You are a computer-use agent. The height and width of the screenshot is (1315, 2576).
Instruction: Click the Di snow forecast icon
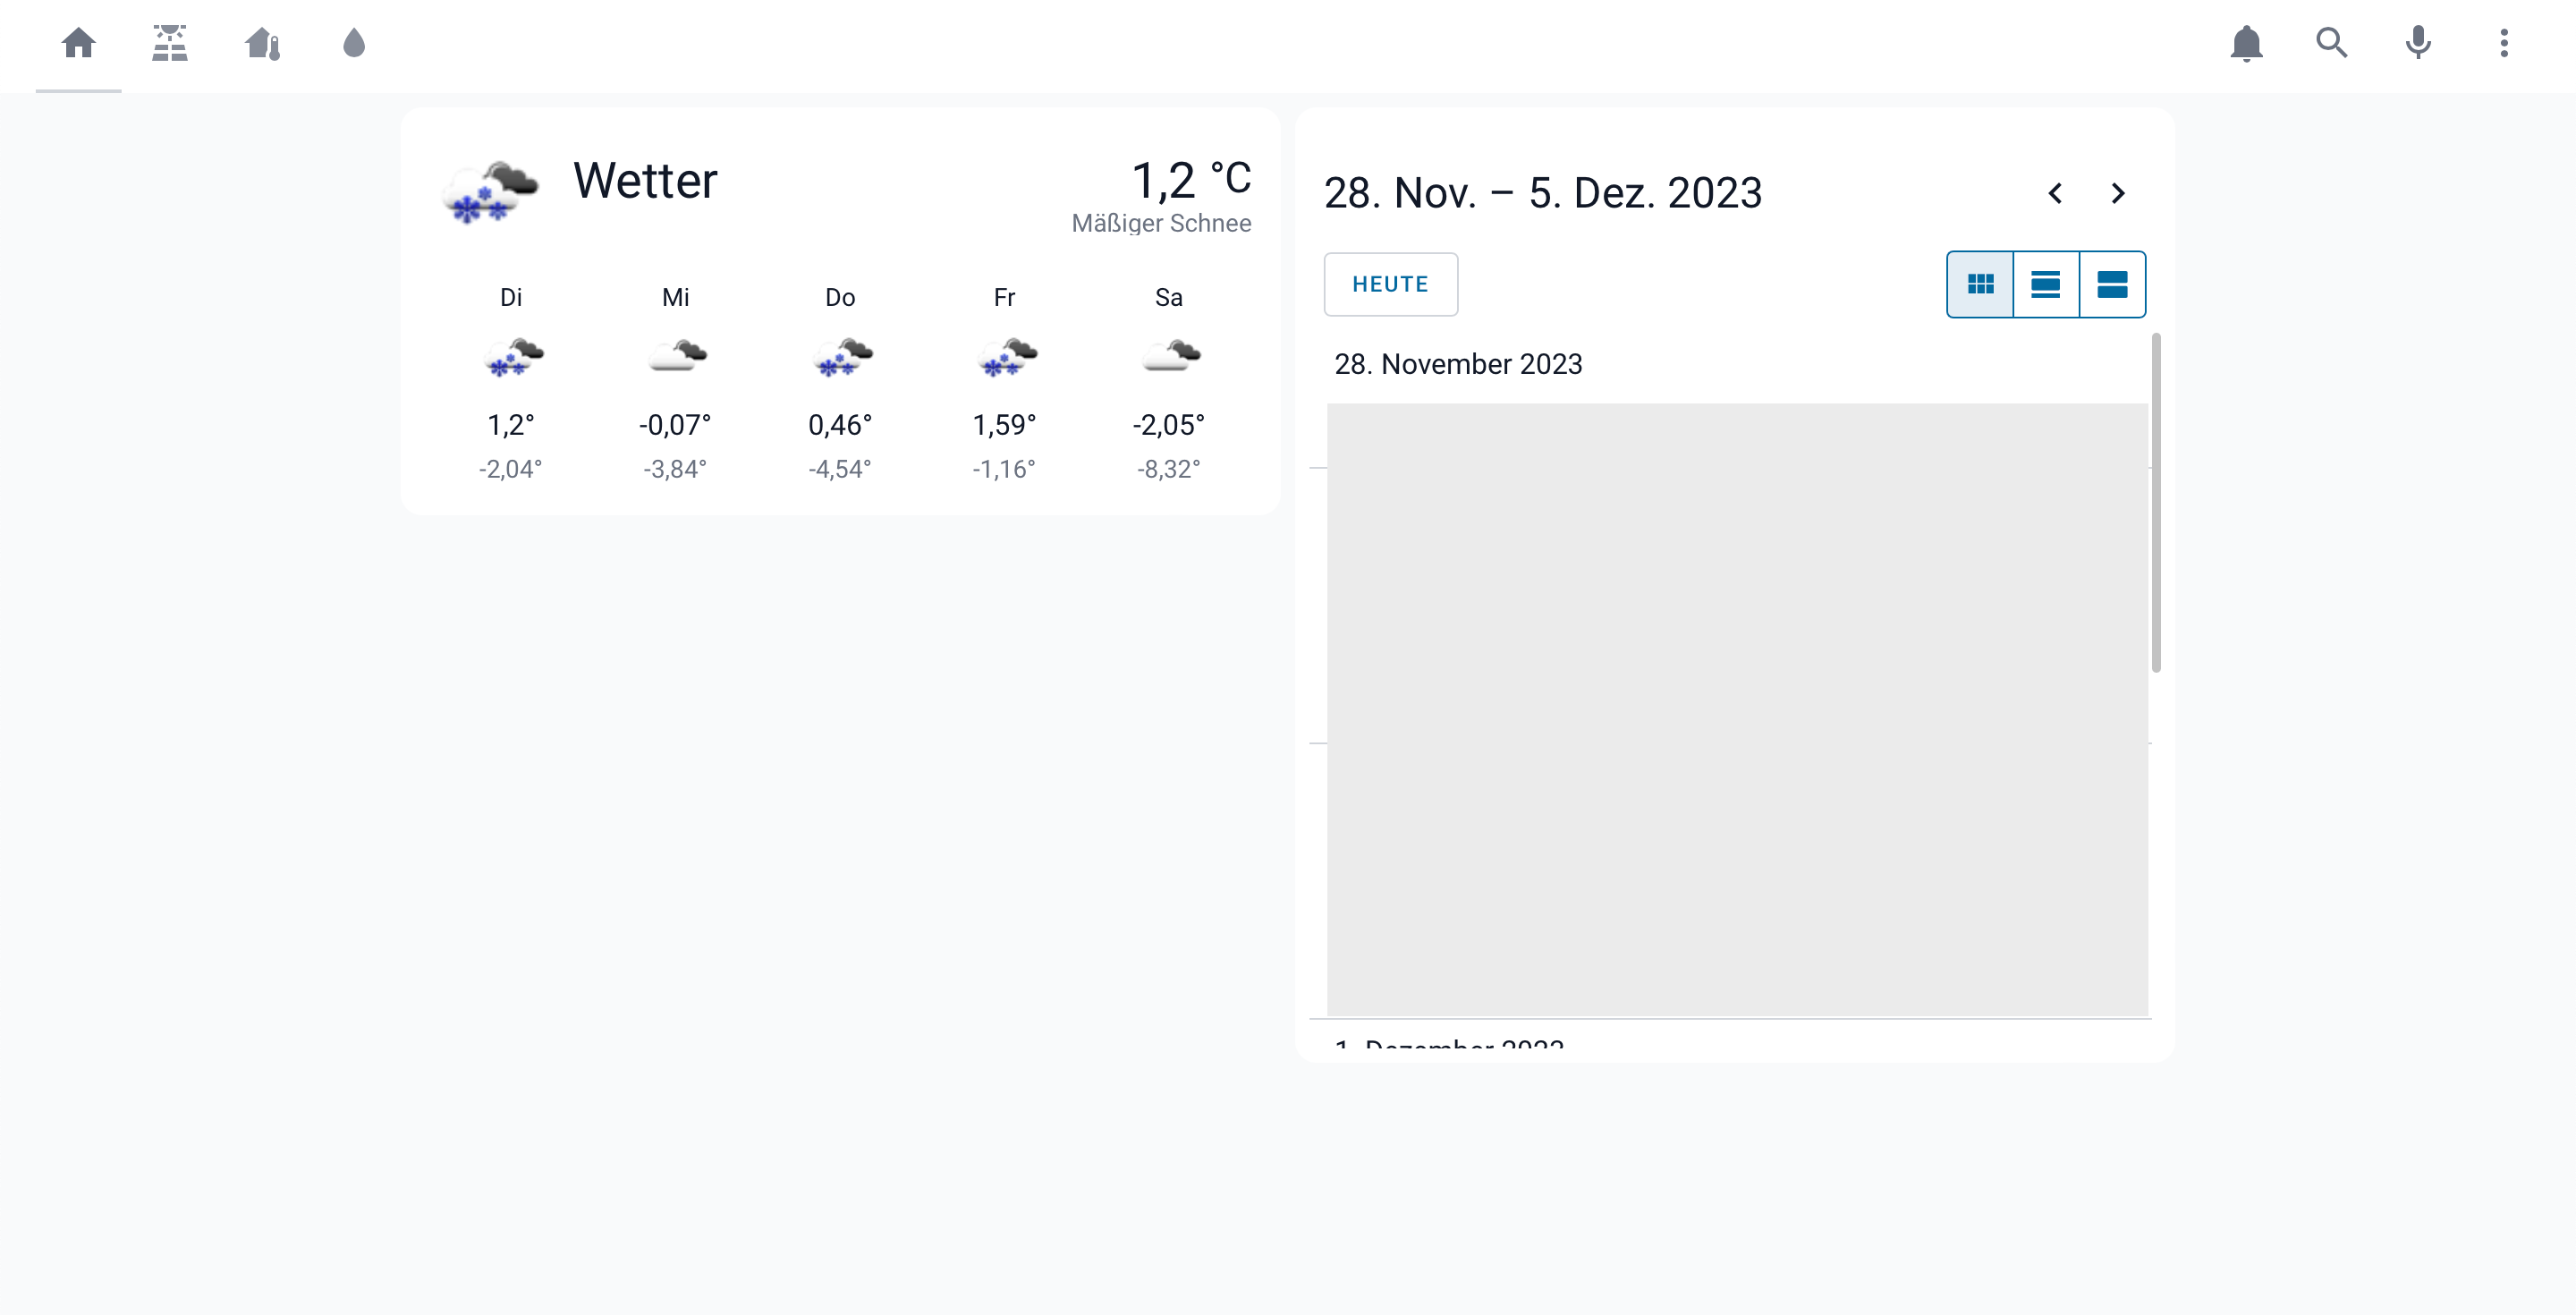[x=512, y=357]
